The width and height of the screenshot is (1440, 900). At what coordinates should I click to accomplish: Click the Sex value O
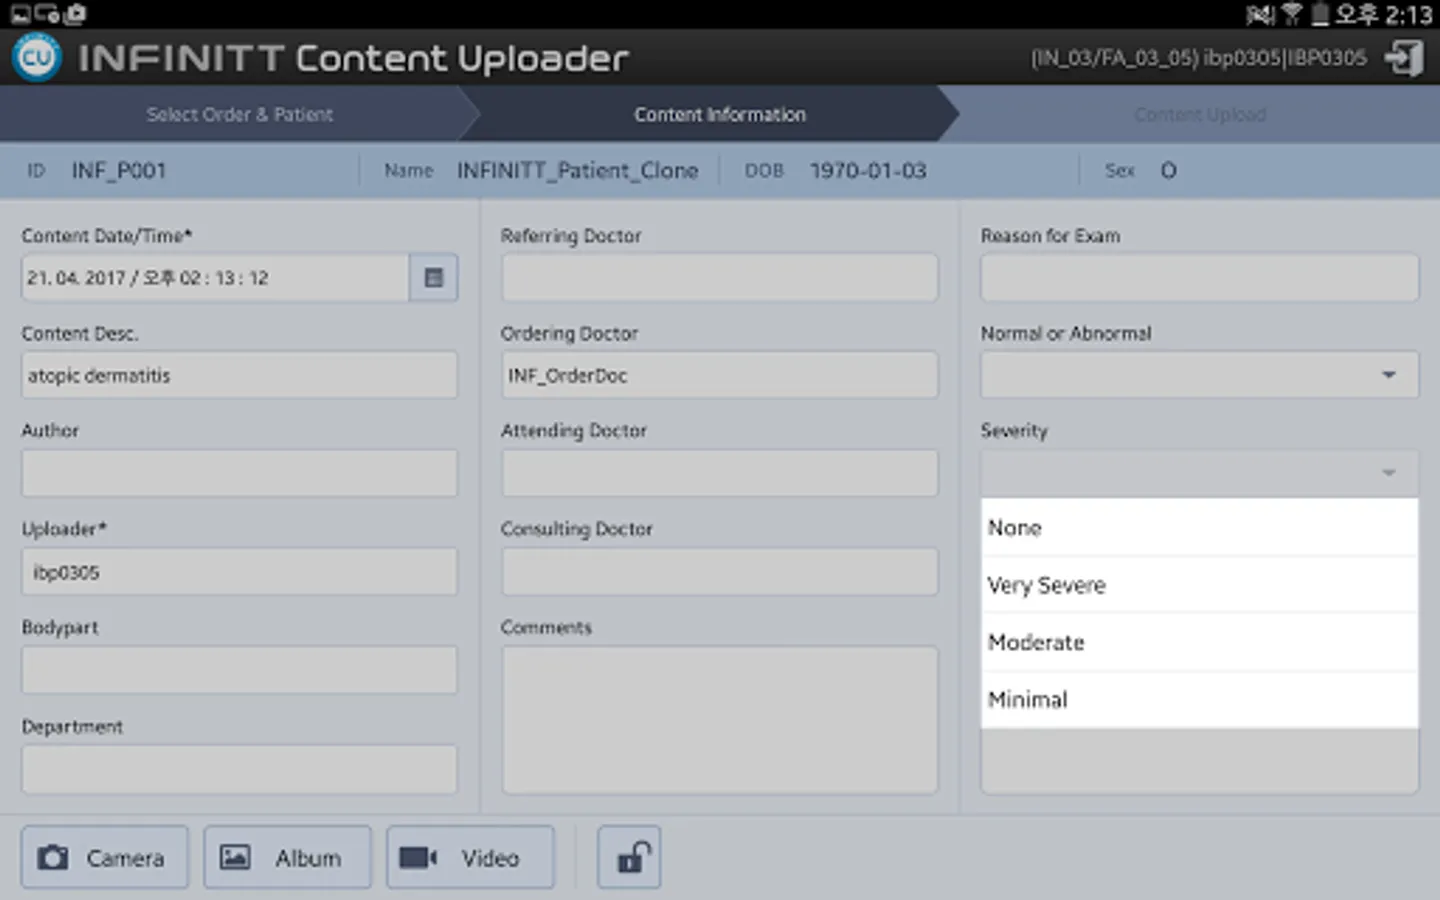click(x=1168, y=171)
